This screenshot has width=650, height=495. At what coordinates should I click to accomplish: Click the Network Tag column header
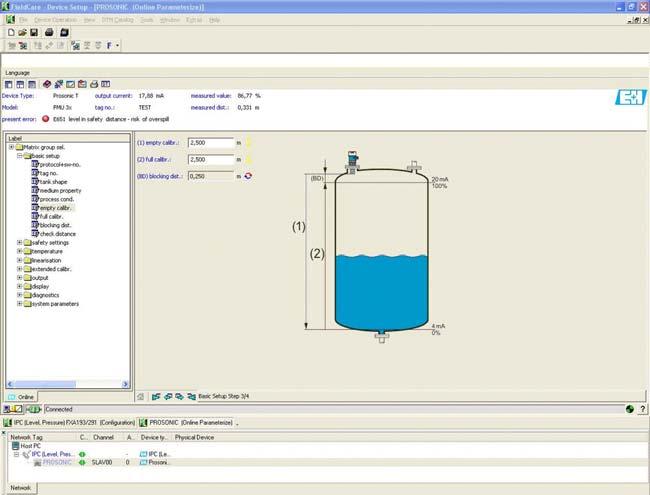(26, 437)
